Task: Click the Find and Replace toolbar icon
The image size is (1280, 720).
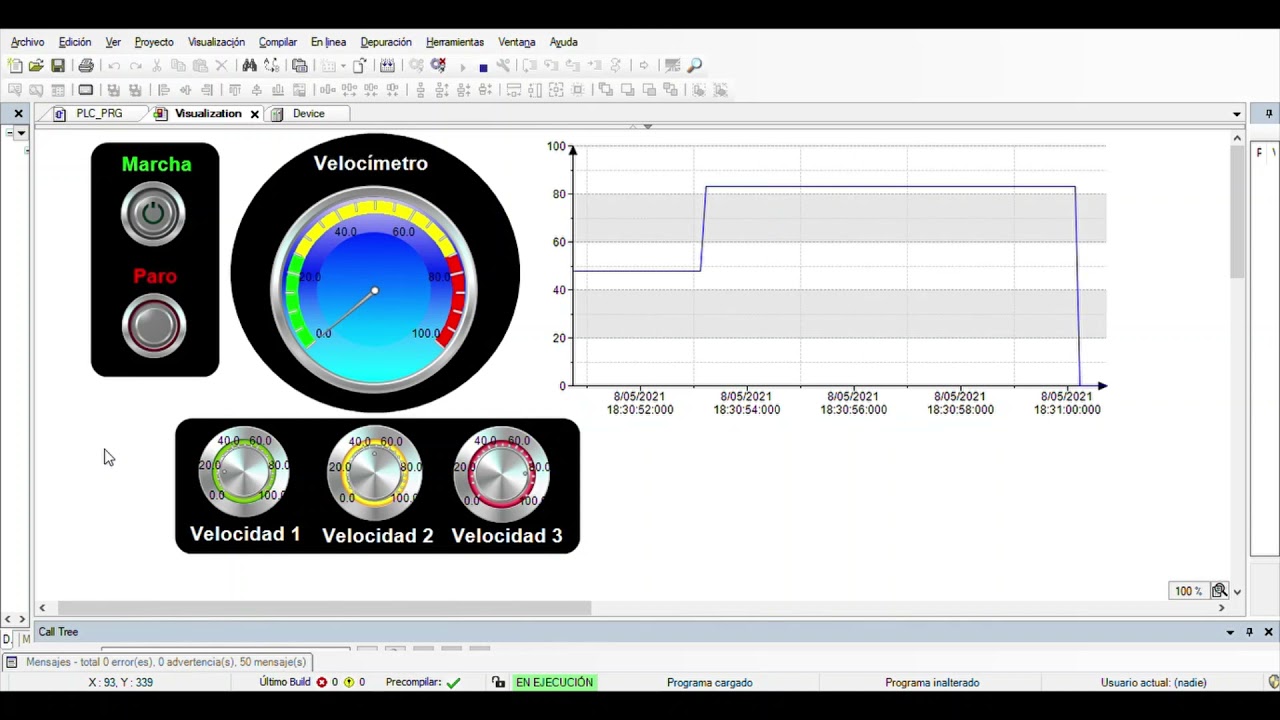Action: tap(271, 66)
